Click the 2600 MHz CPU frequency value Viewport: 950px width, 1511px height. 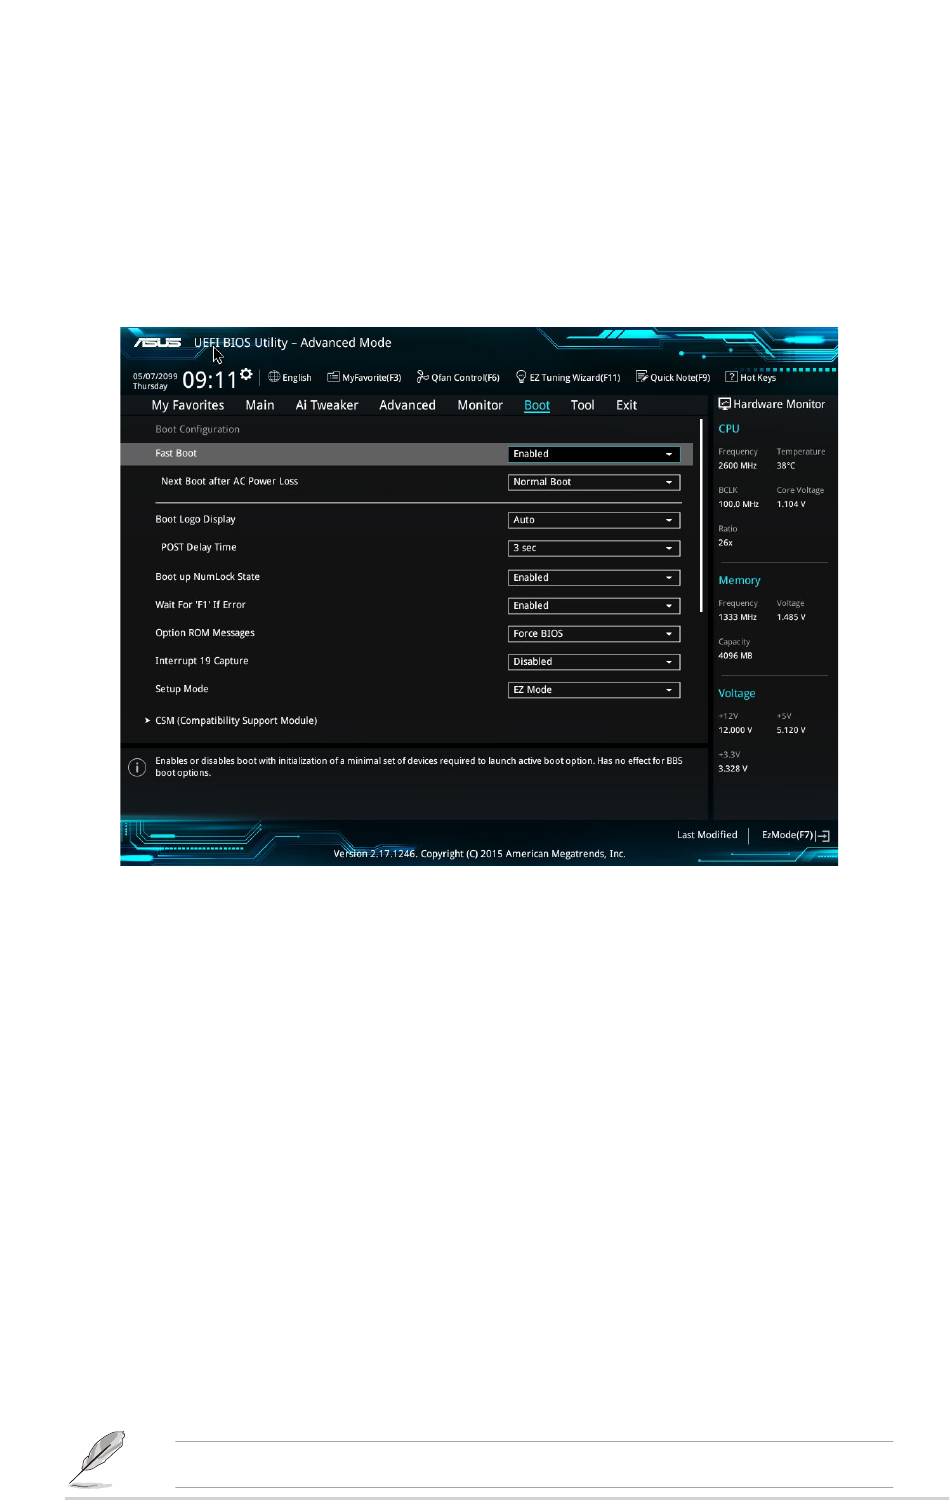738,466
